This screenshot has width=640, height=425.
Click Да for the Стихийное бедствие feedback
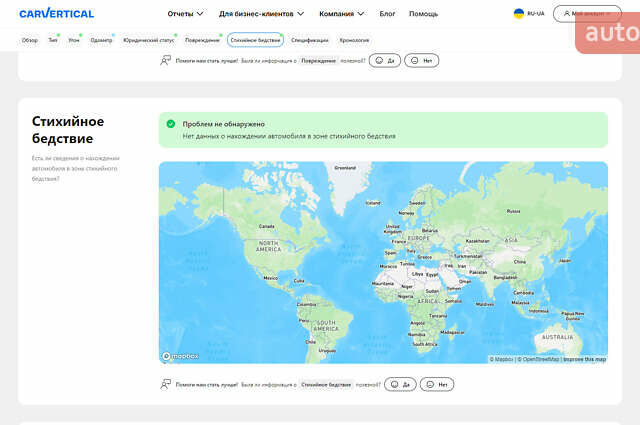click(400, 384)
